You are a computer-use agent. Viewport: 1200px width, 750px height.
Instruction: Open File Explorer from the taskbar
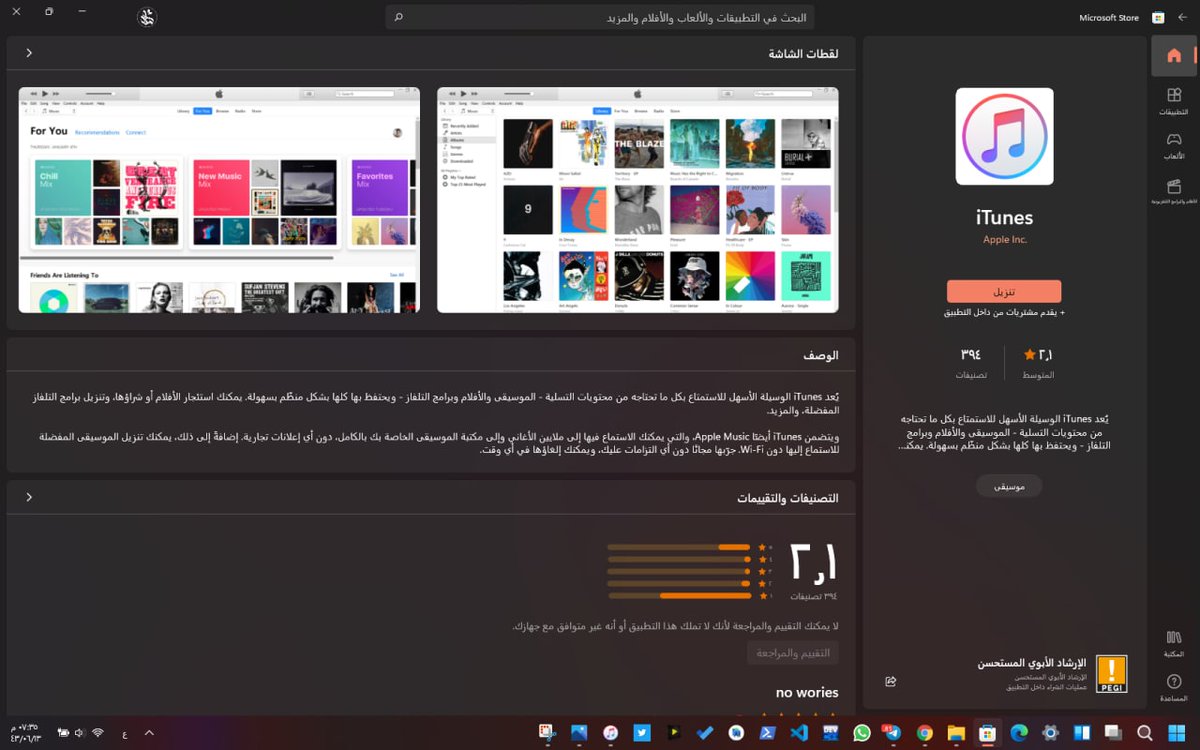(x=956, y=733)
